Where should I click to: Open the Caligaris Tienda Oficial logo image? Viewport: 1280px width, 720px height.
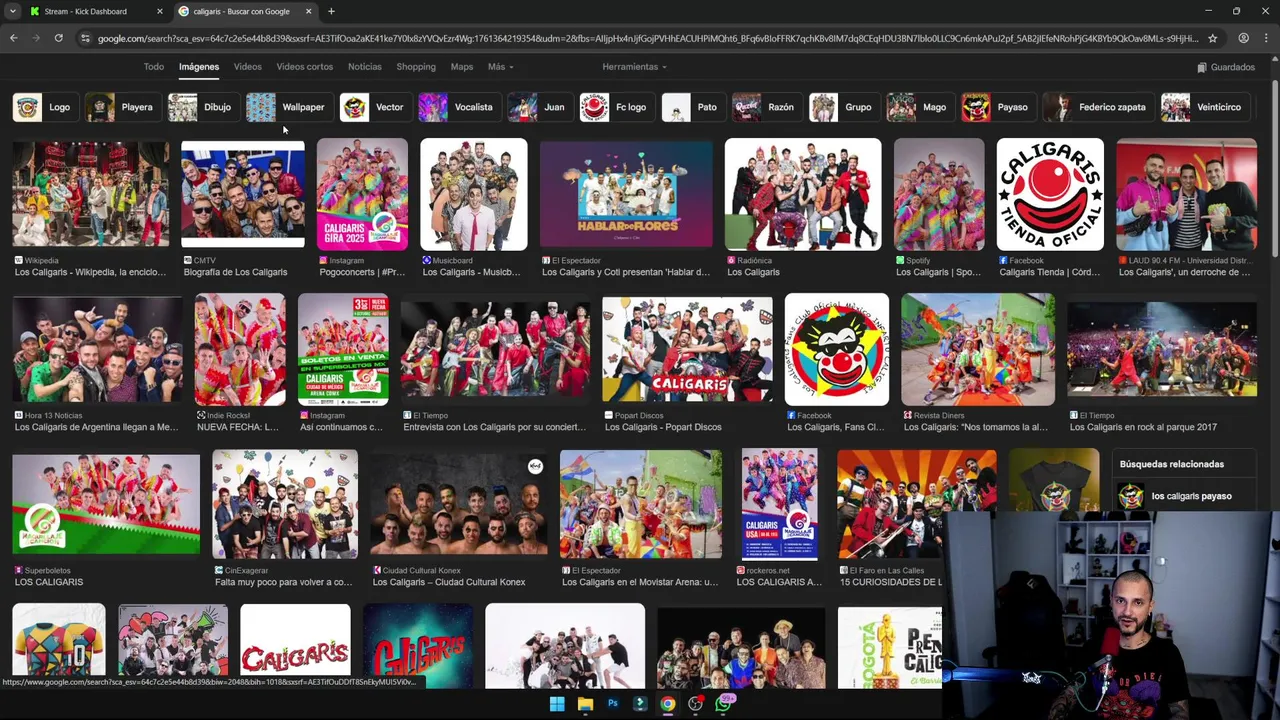(x=1050, y=194)
